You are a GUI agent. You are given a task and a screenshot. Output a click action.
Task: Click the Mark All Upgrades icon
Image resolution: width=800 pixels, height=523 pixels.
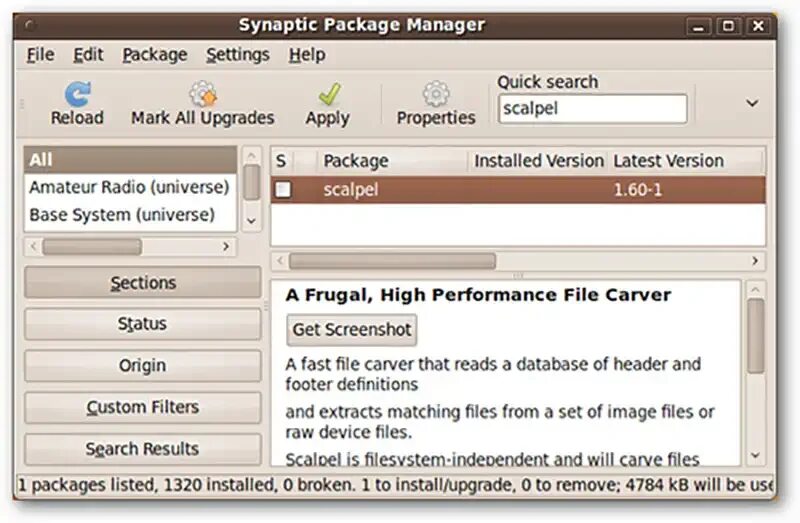click(x=203, y=94)
